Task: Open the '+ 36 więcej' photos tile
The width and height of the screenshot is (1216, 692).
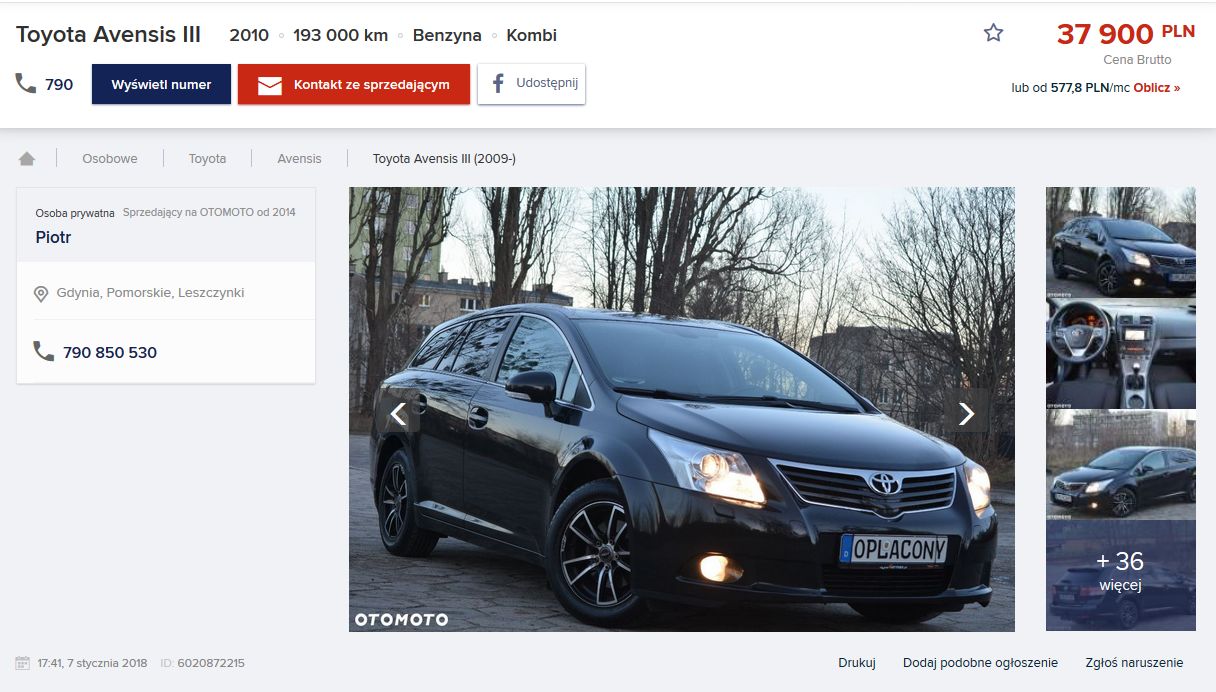Action: 1120,575
